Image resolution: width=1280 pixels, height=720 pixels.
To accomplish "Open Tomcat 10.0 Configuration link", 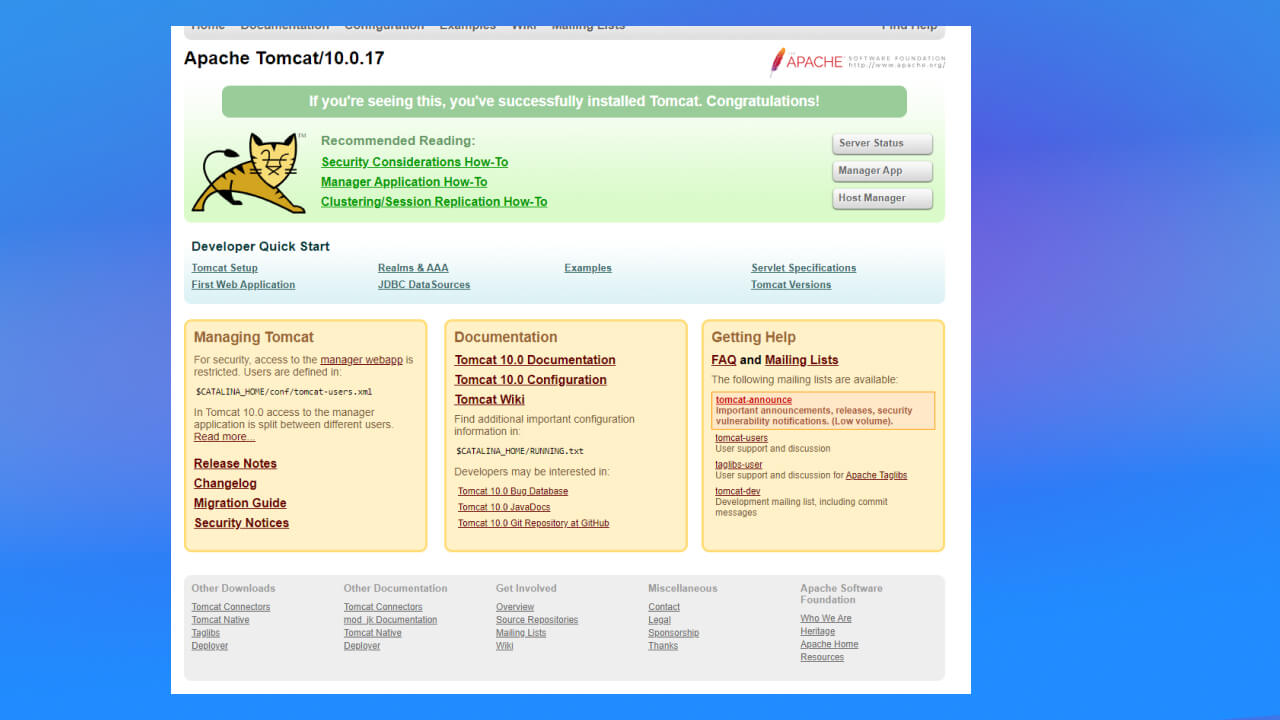I will [x=530, y=380].
